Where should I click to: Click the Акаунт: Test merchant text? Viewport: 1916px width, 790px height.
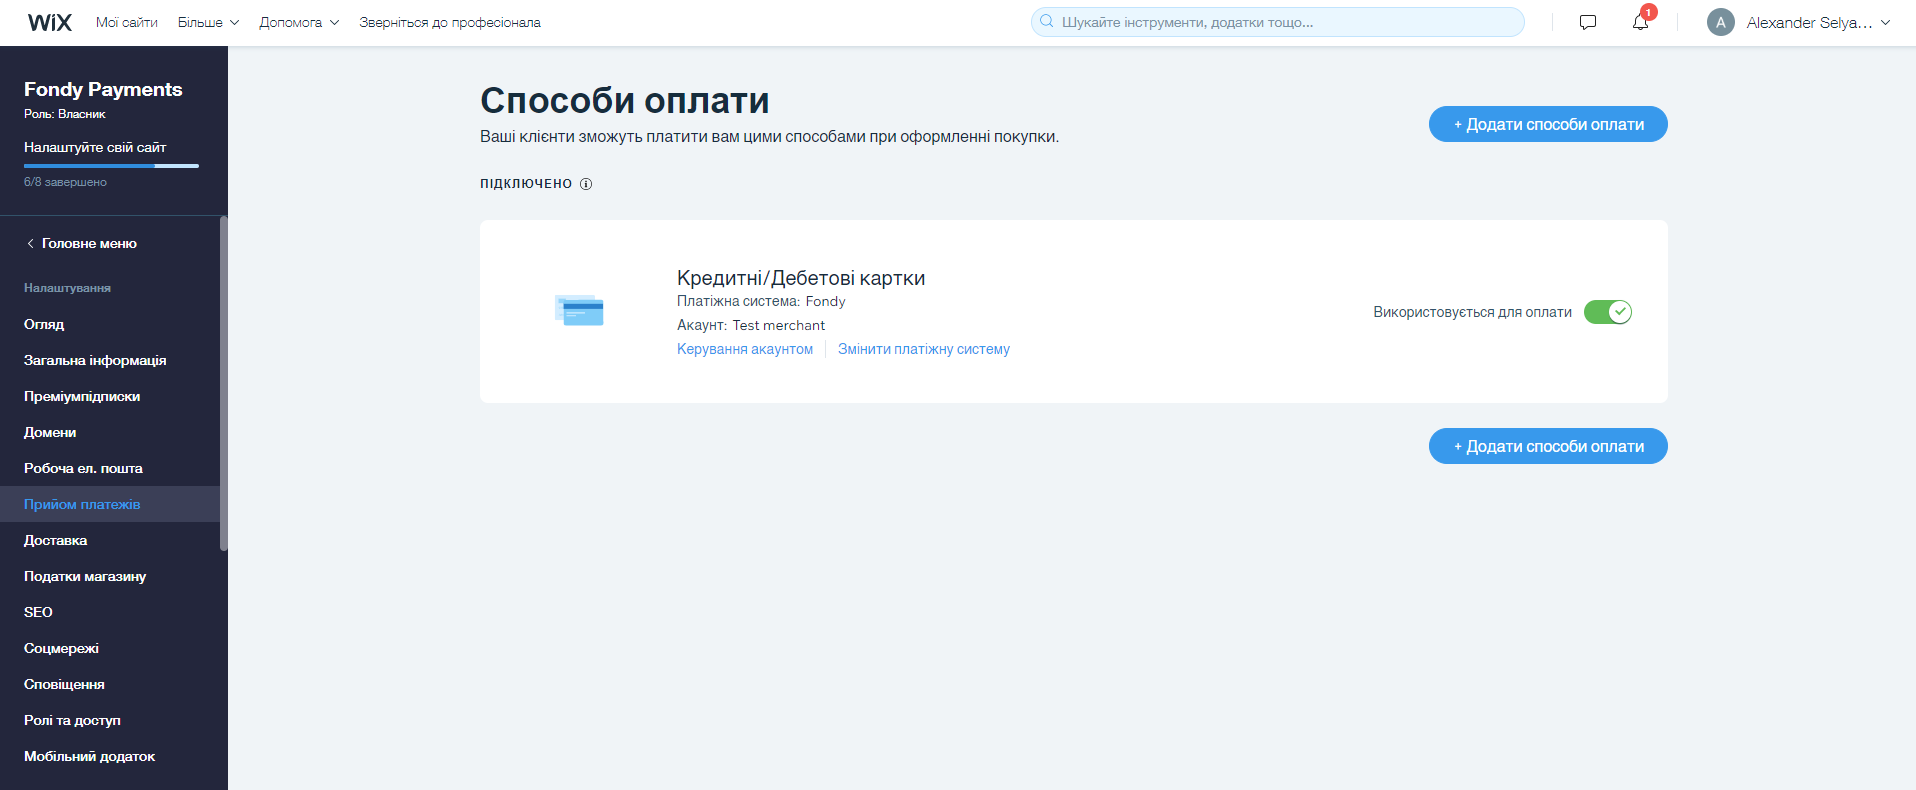(x=751, y=325)
